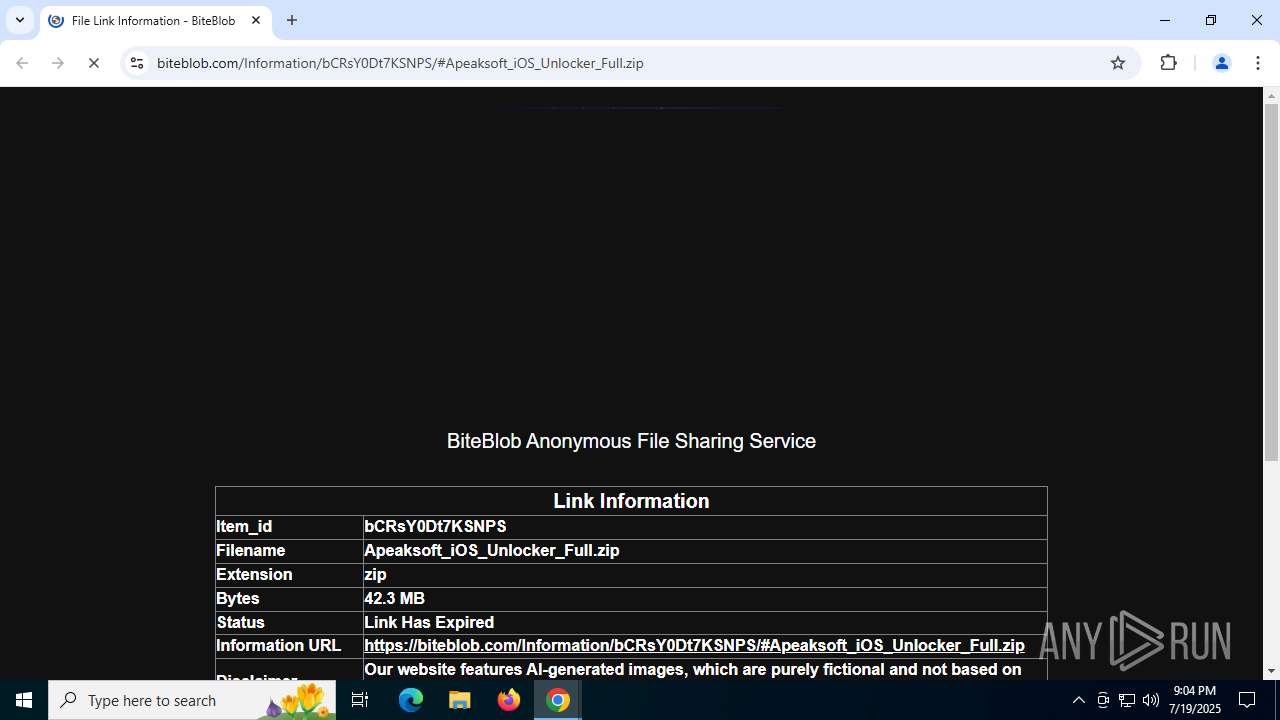Select the 'Bytes' label cell

click(x=289, y=599)
